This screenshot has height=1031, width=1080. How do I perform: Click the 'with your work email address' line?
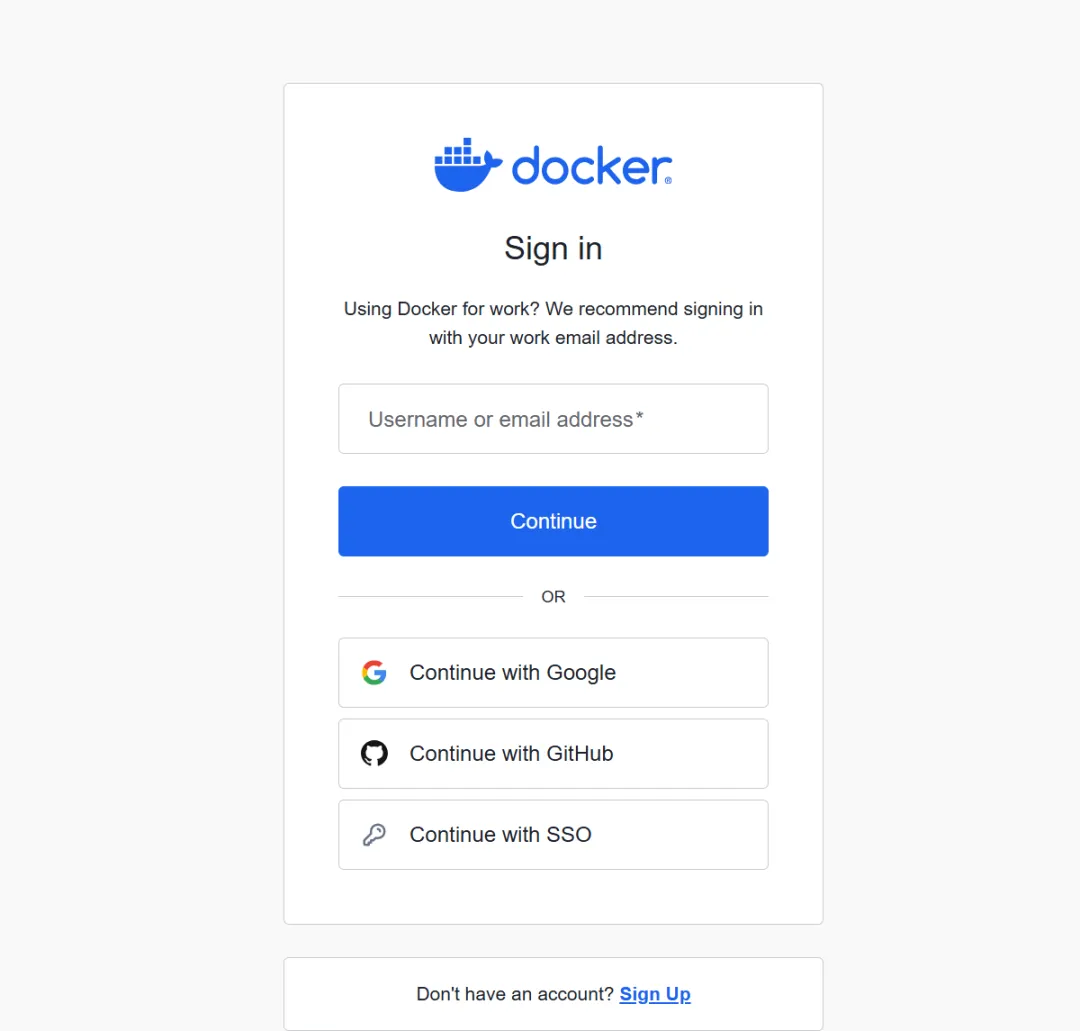(553, 338)
